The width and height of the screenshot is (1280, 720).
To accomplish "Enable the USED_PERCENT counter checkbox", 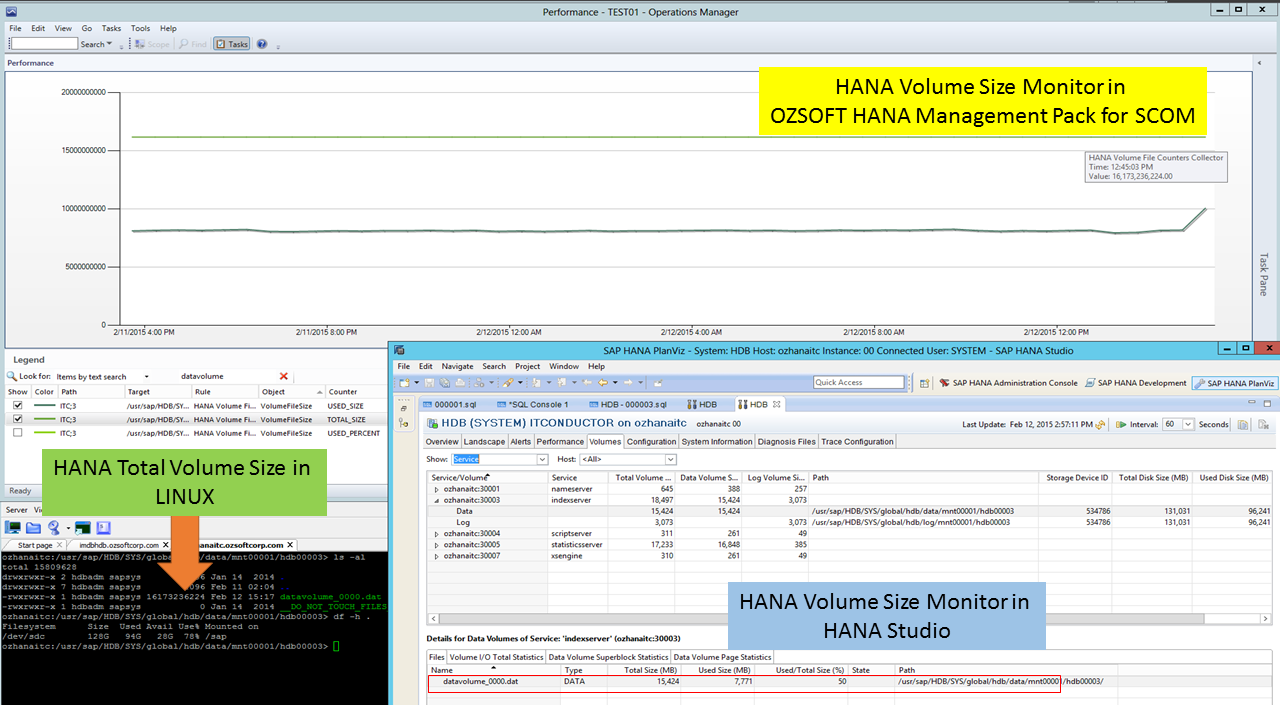I will tap(17, 433).
